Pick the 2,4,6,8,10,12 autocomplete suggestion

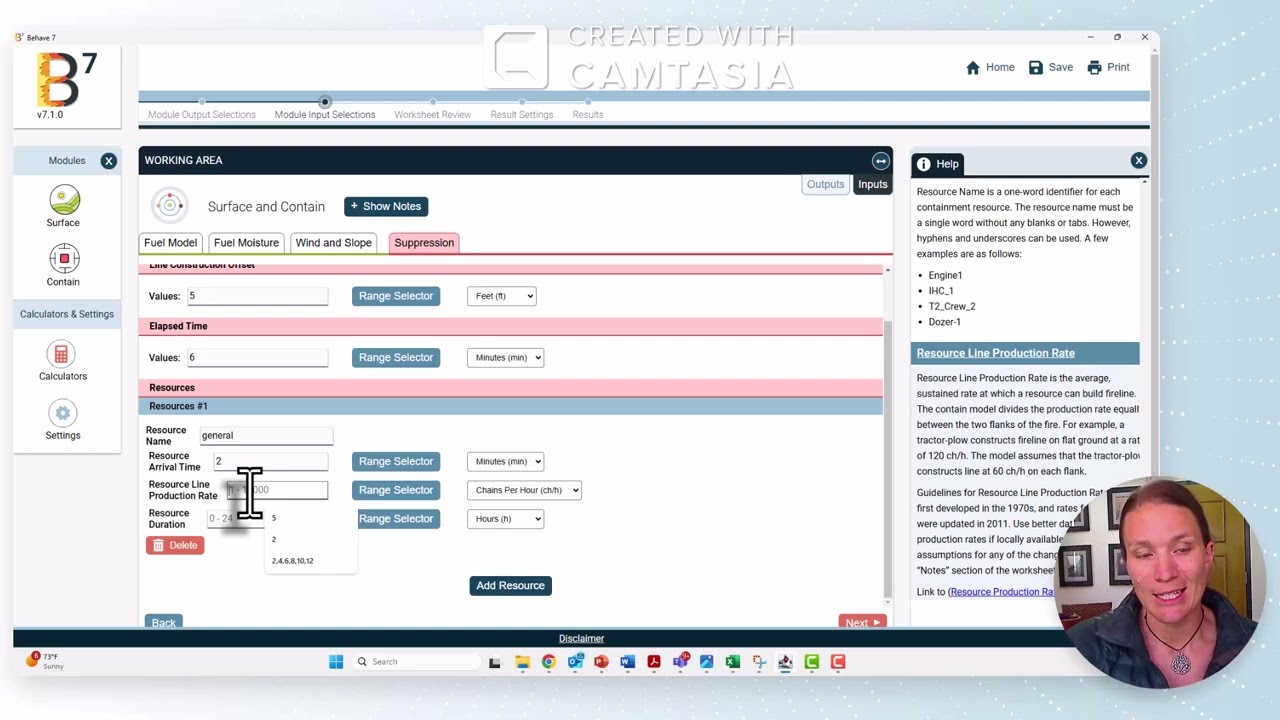tap(292, 561)
